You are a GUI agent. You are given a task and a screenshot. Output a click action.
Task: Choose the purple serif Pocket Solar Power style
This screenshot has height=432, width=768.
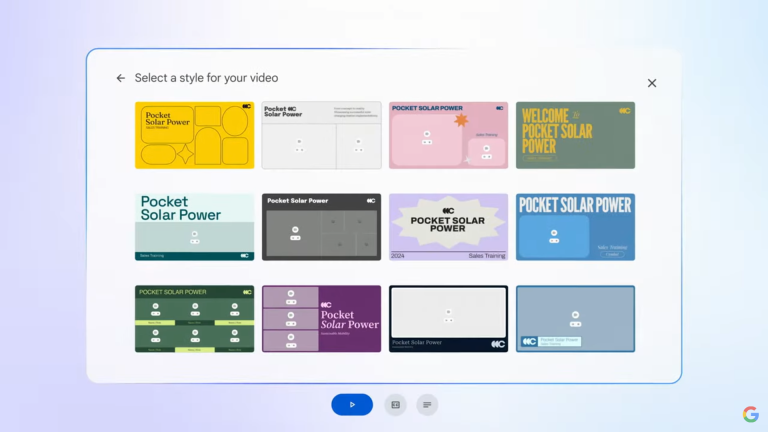(321, 319)
